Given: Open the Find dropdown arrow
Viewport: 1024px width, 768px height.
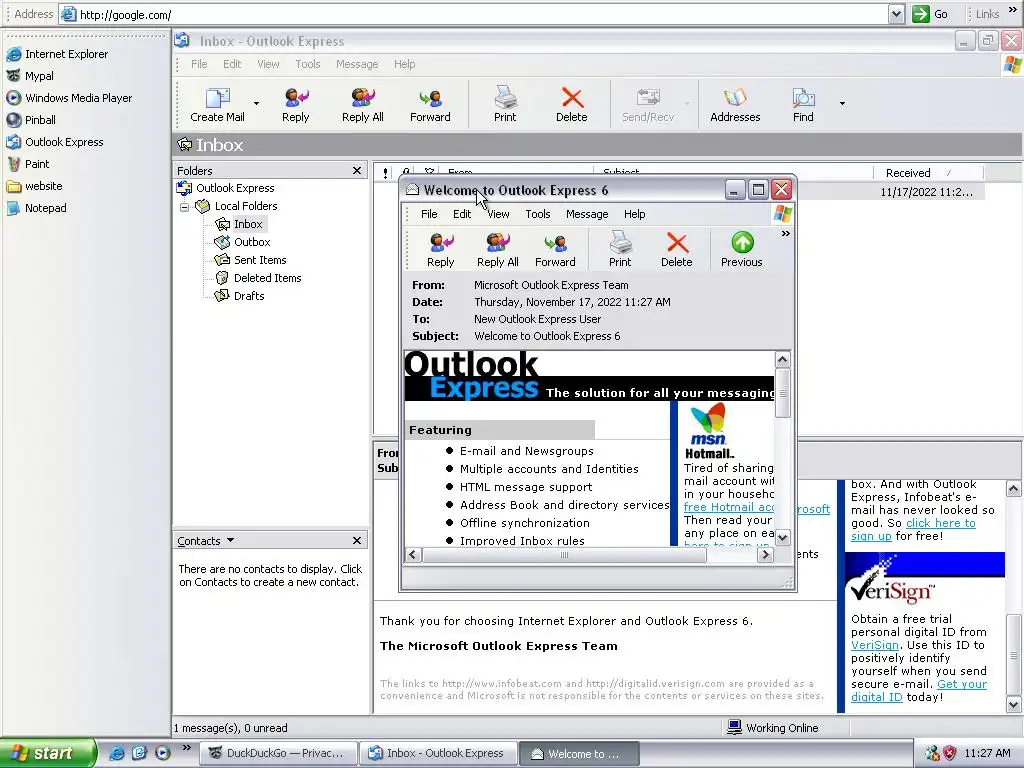Looking at the screenshot, I should (x=842, y=103).
